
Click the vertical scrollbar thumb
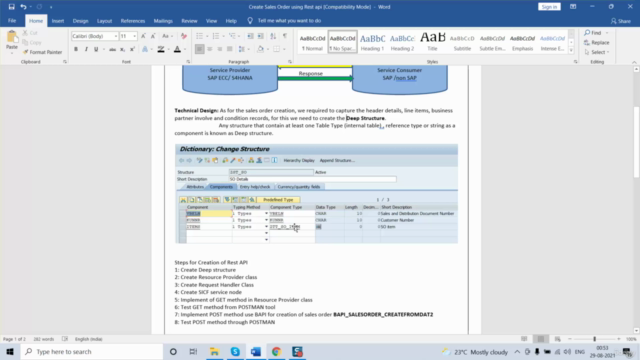click(x=636, y=141)
